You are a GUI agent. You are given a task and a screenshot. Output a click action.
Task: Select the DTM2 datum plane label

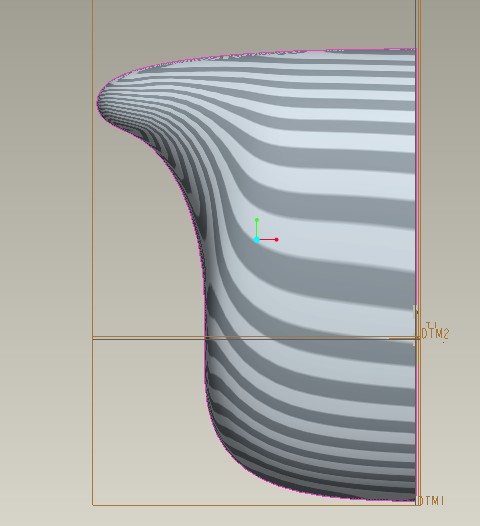click(x=435, y=334)
